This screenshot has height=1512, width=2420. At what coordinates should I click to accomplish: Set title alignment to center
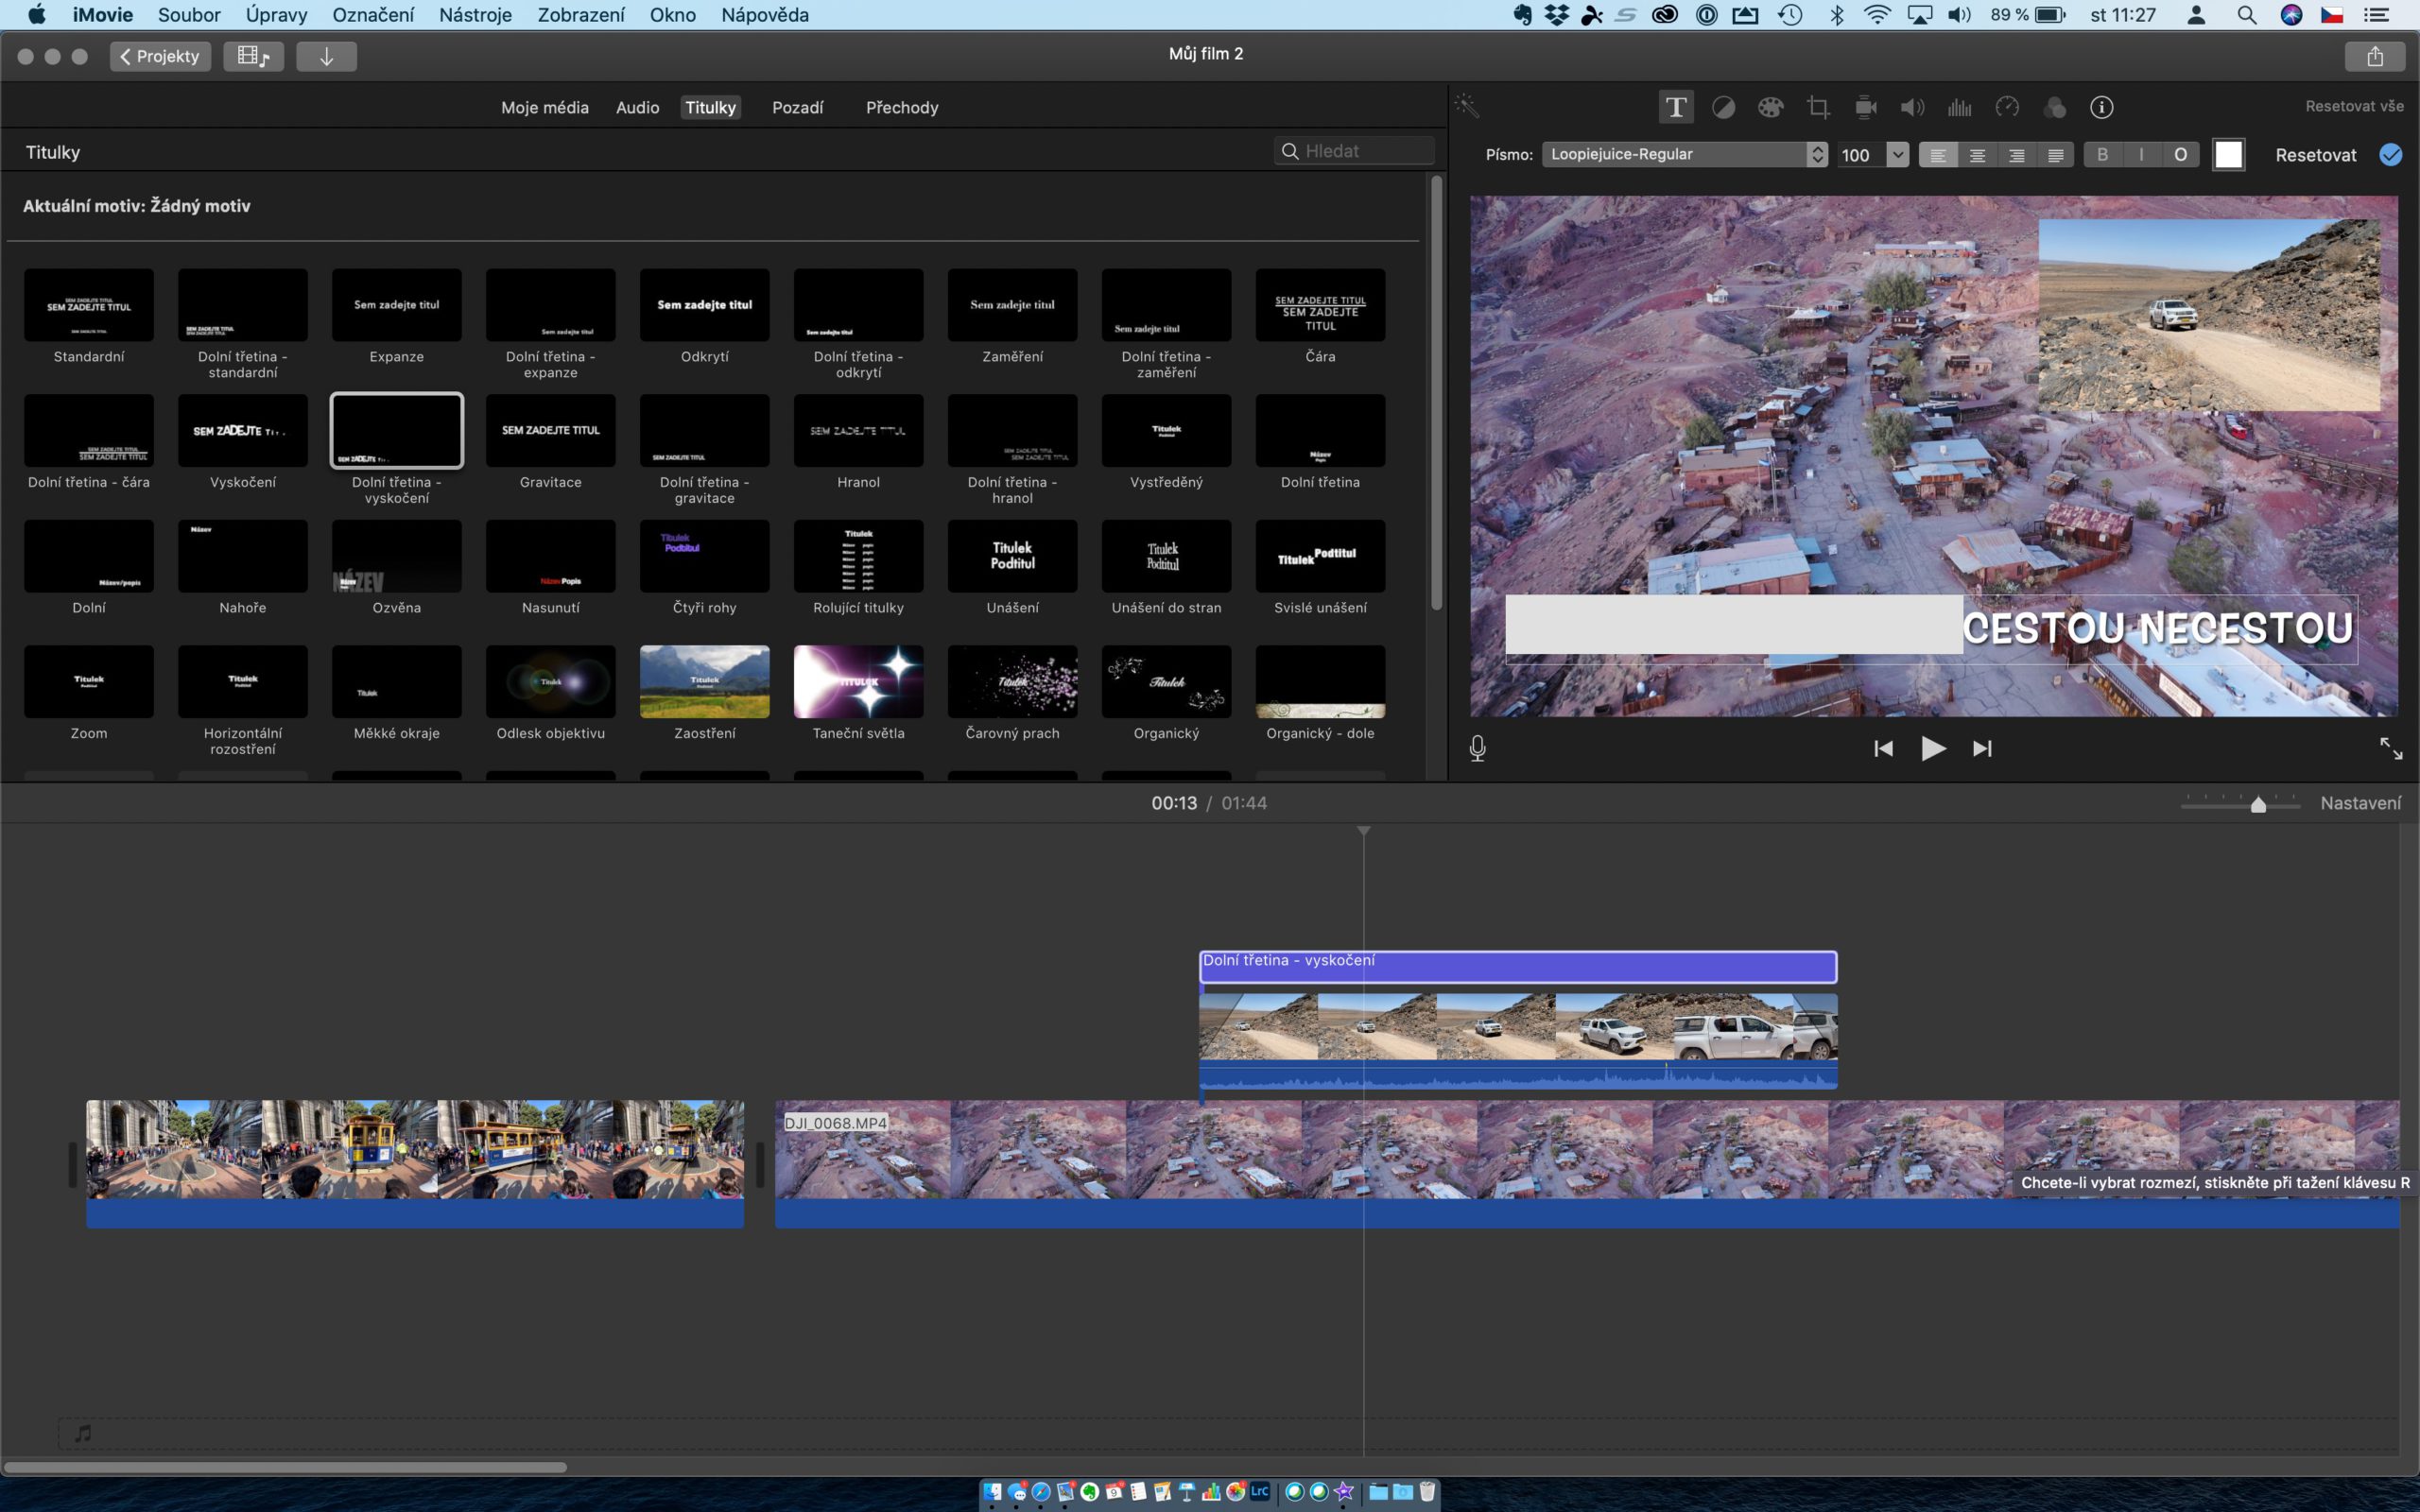coord(1977,155)
